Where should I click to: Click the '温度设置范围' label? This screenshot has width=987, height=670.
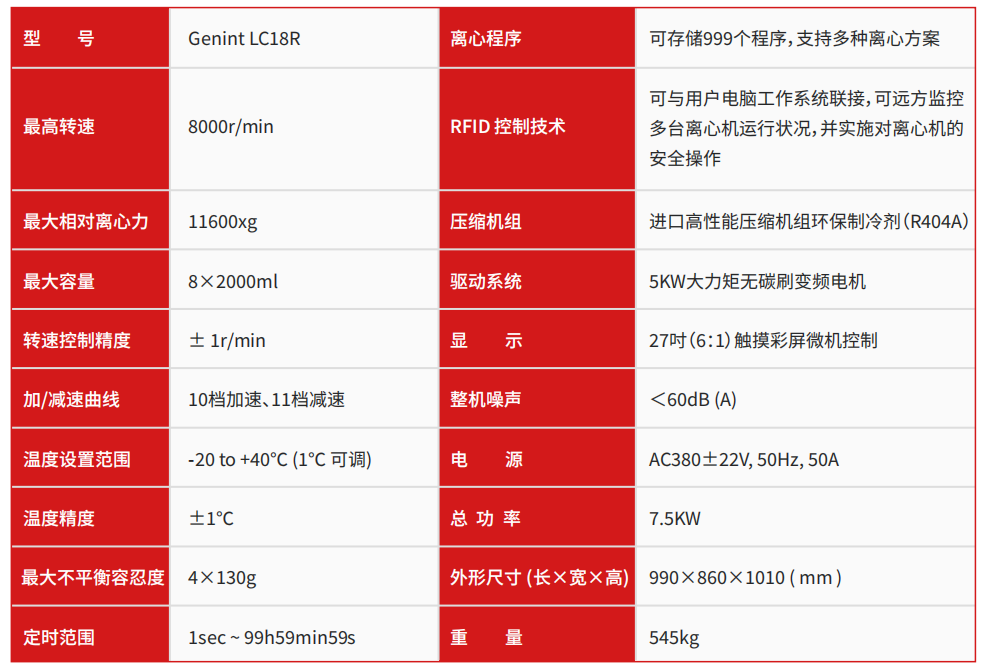point(77,459)
